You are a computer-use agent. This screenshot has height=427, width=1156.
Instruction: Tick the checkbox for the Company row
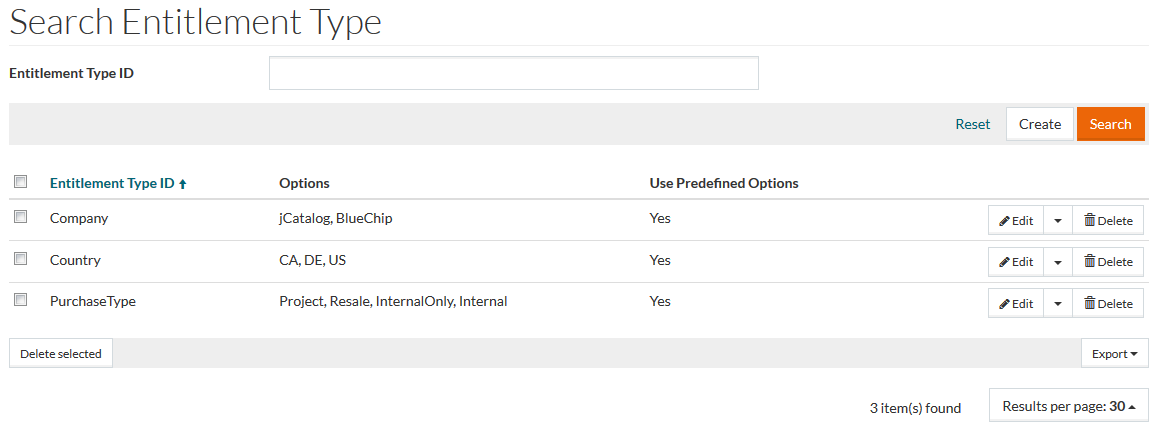click(x=21, y=216)
